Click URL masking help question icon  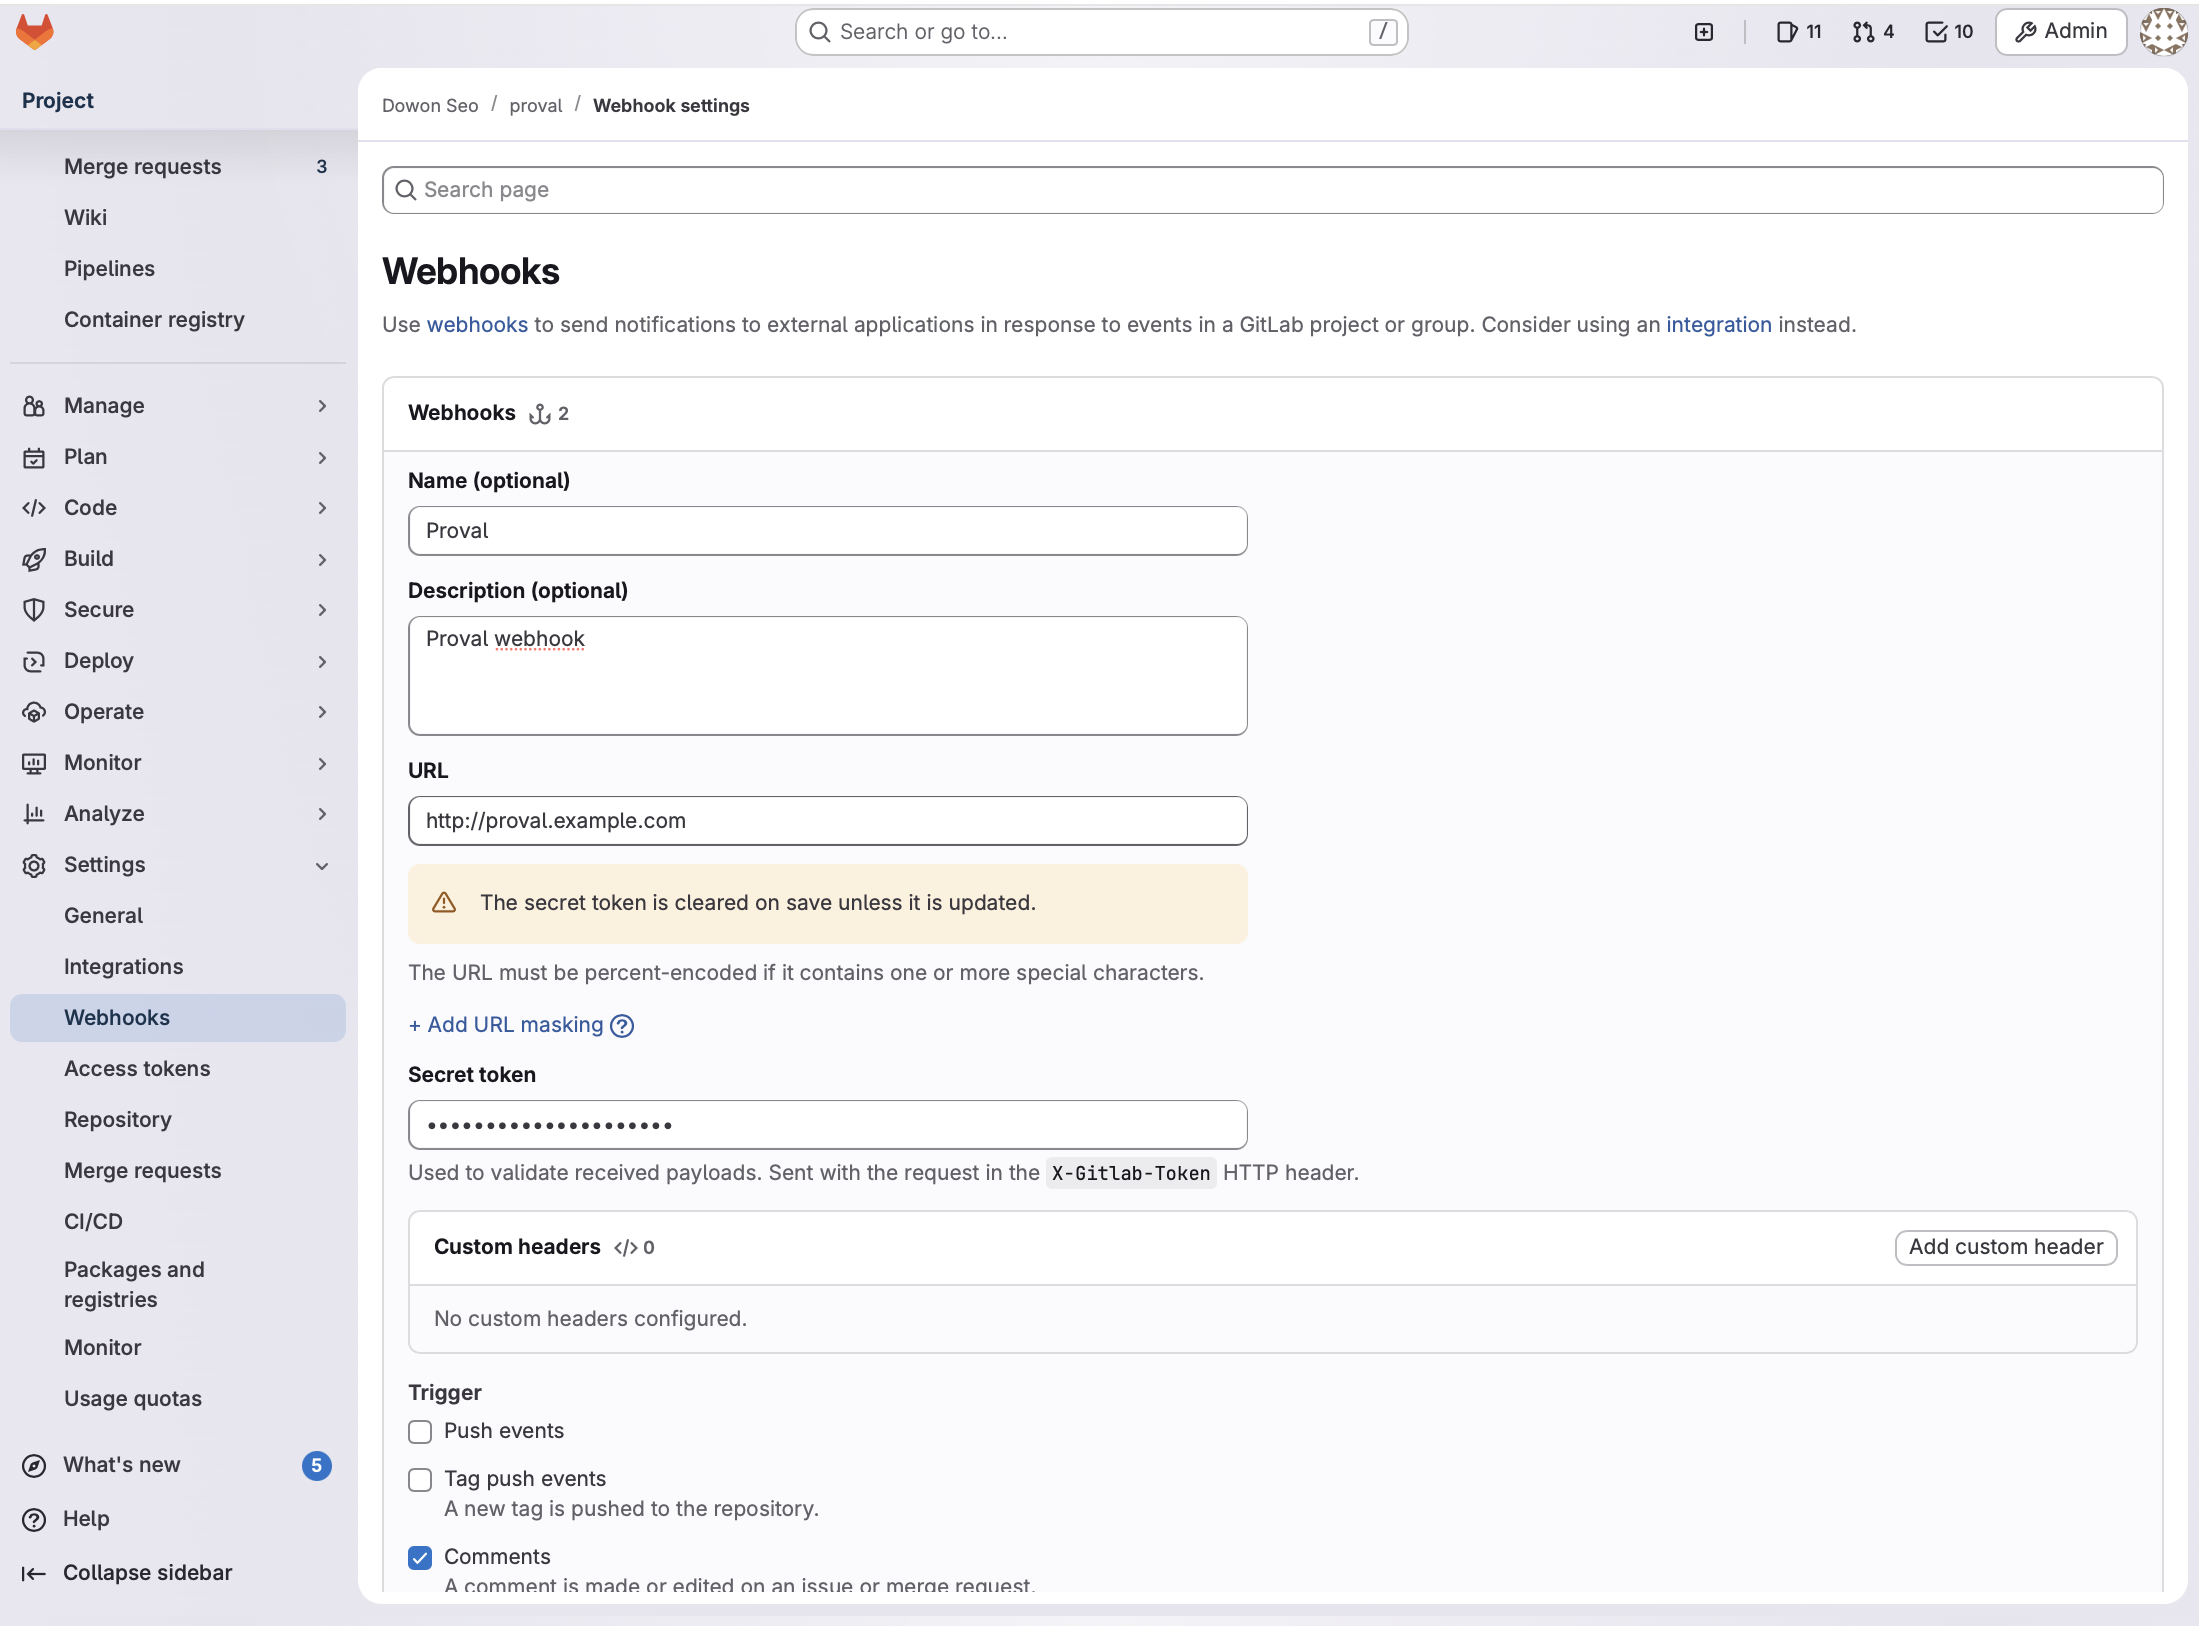pyautogui.click(x=622, y=1025)
